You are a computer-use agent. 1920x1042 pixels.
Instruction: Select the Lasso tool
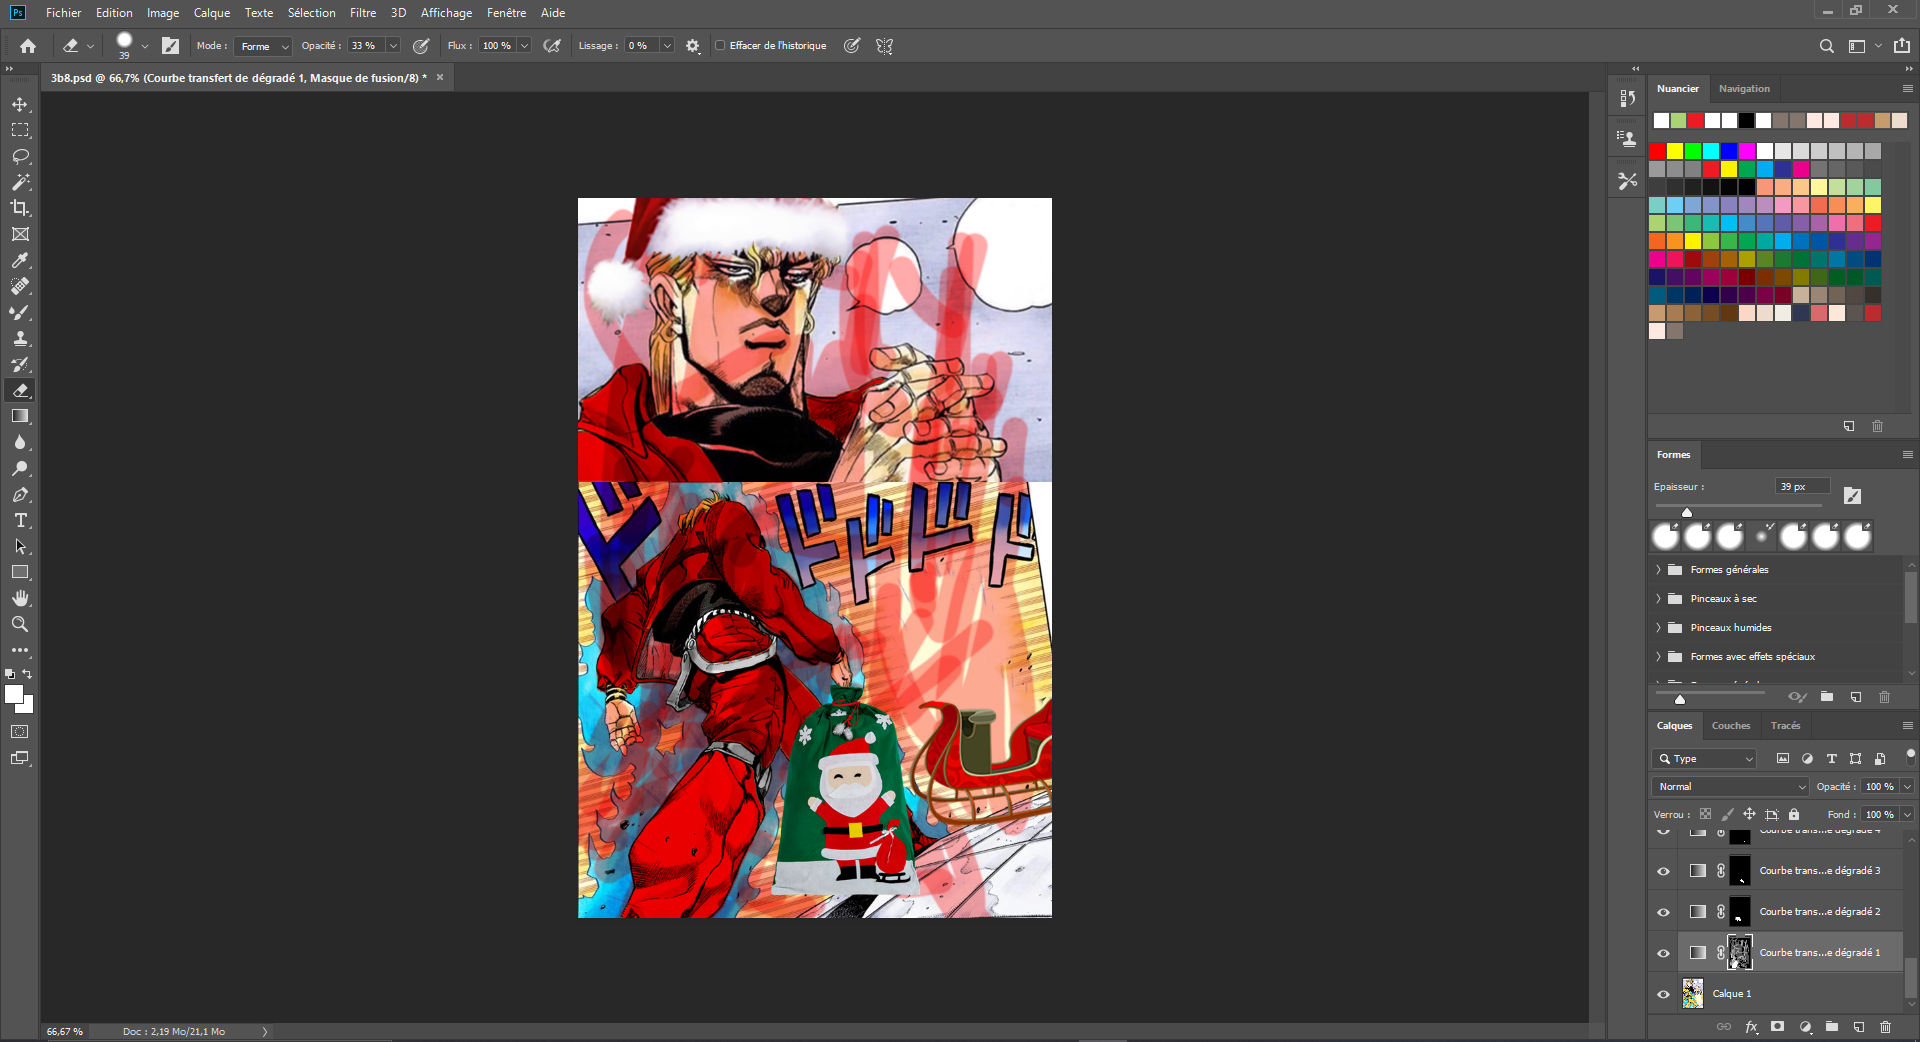20,157
